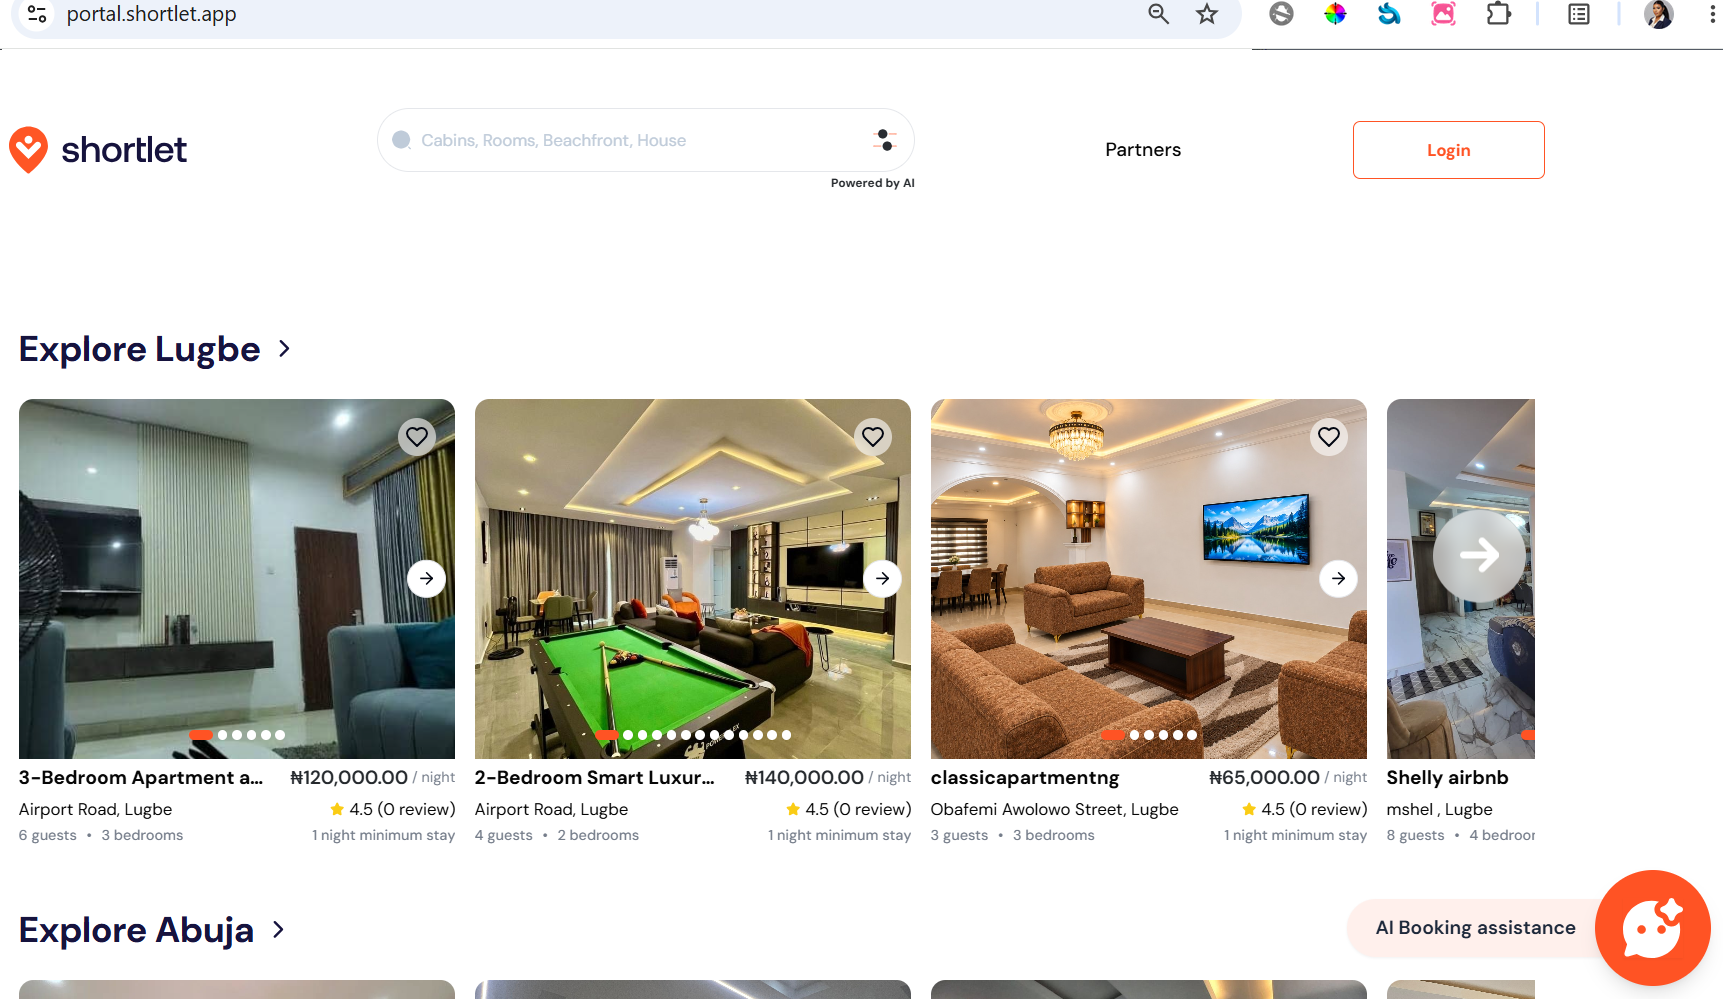
Task: Show next photo of 2-Bedroom Smart Luxury
Action: point(882,578)
